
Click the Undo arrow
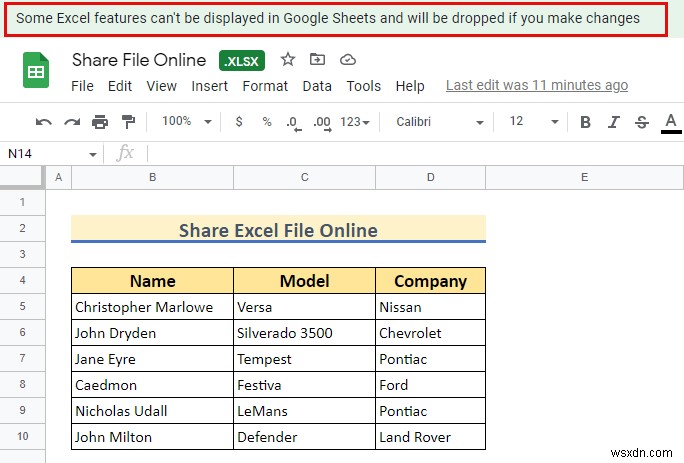point(44,122)
